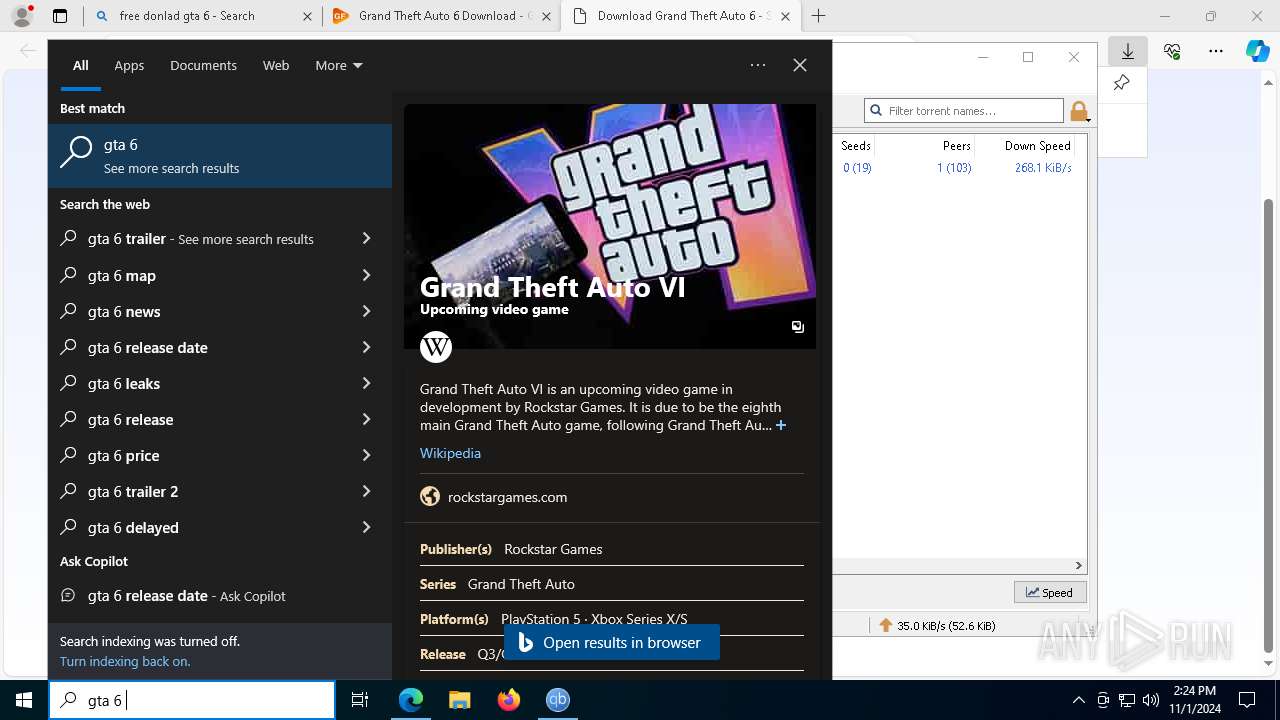Open the browser essentials heart icon
Viewport: 1280px width, 720px height.
pos(1172,51)
